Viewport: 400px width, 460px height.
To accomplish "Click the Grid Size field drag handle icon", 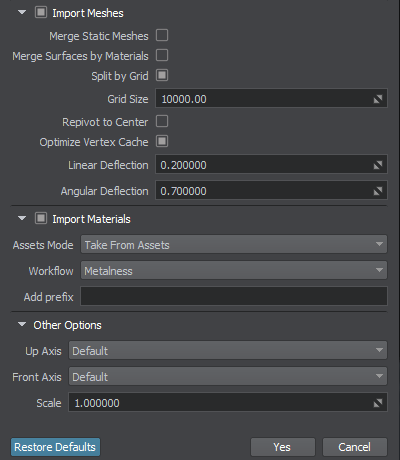I will click(x=378, y=99).
